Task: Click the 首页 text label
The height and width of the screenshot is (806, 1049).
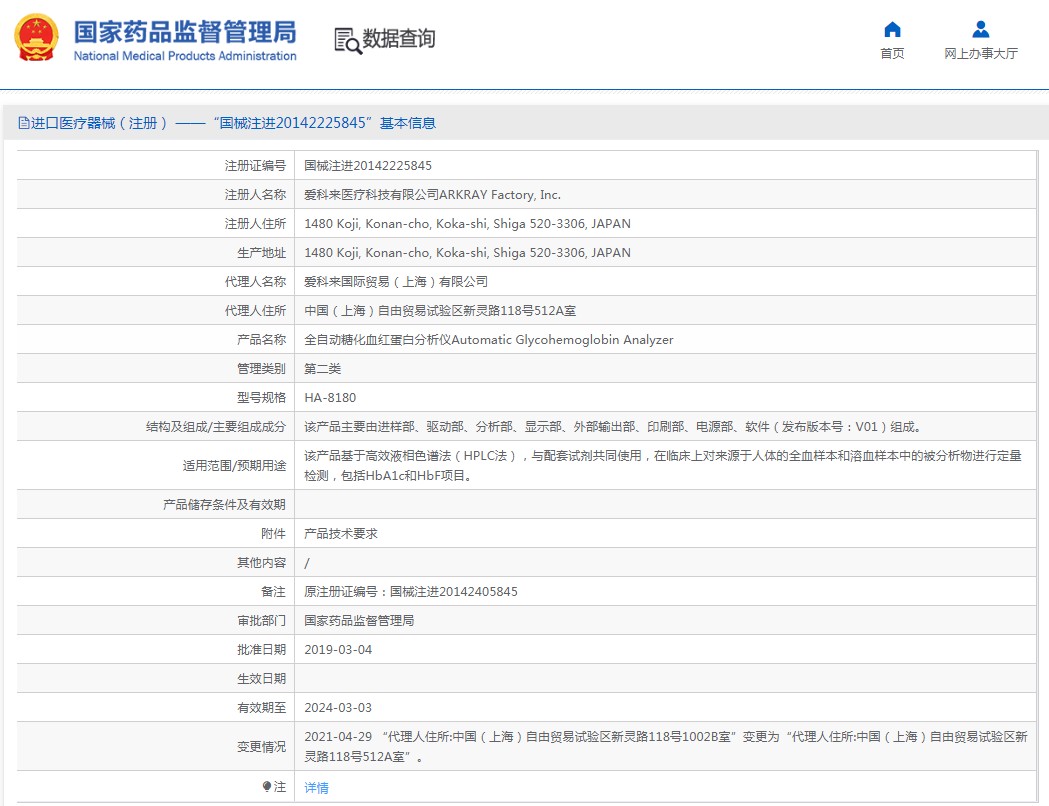Action: click(x=892, y=54)
